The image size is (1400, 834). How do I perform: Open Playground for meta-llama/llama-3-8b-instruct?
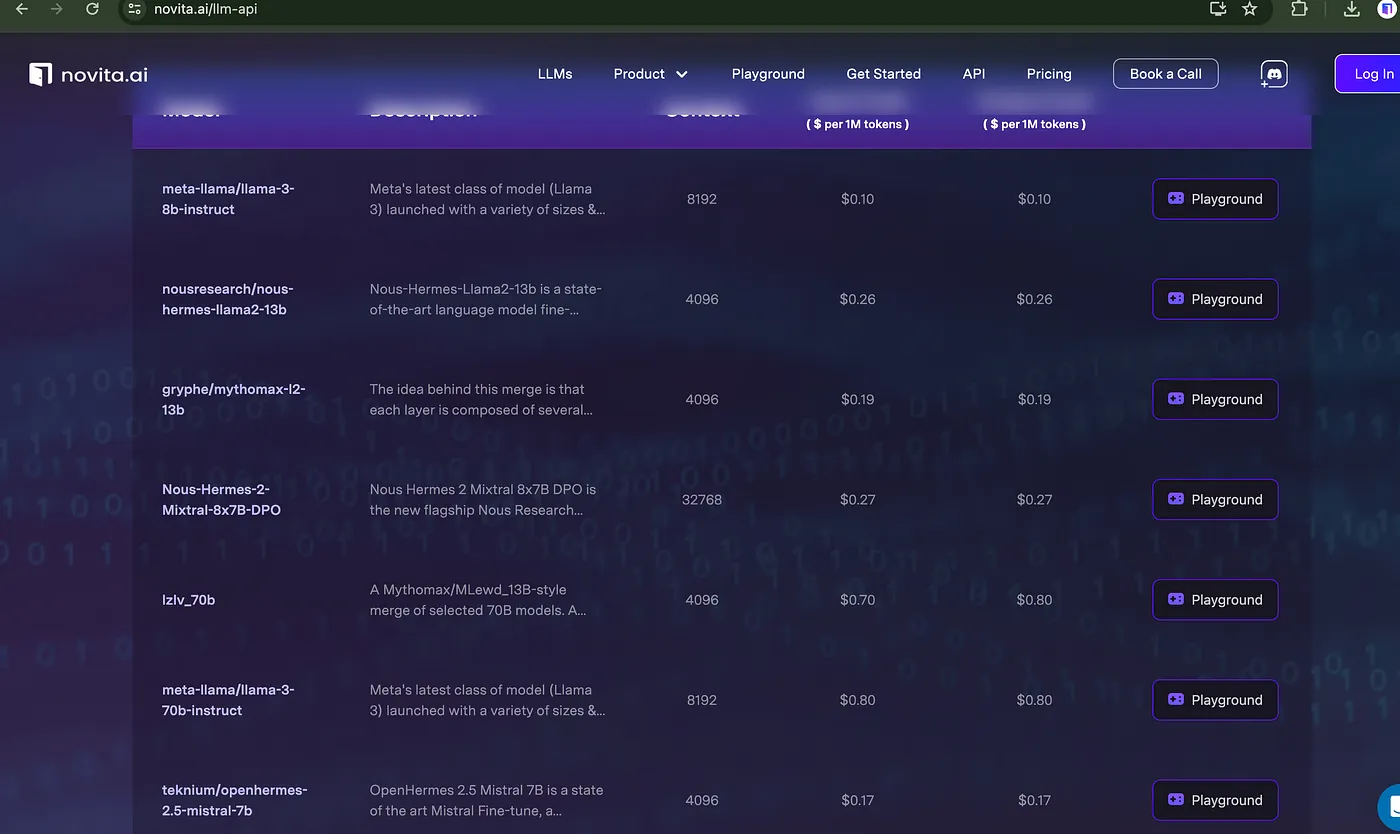click(x=1215, y=199)
